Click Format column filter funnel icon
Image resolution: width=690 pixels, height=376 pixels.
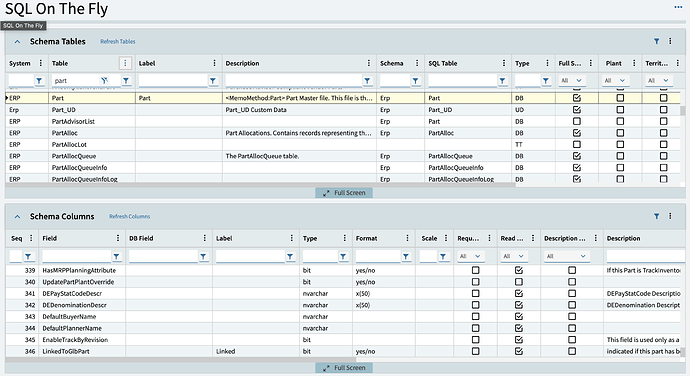pyautogui.click(x=406, y=256)
